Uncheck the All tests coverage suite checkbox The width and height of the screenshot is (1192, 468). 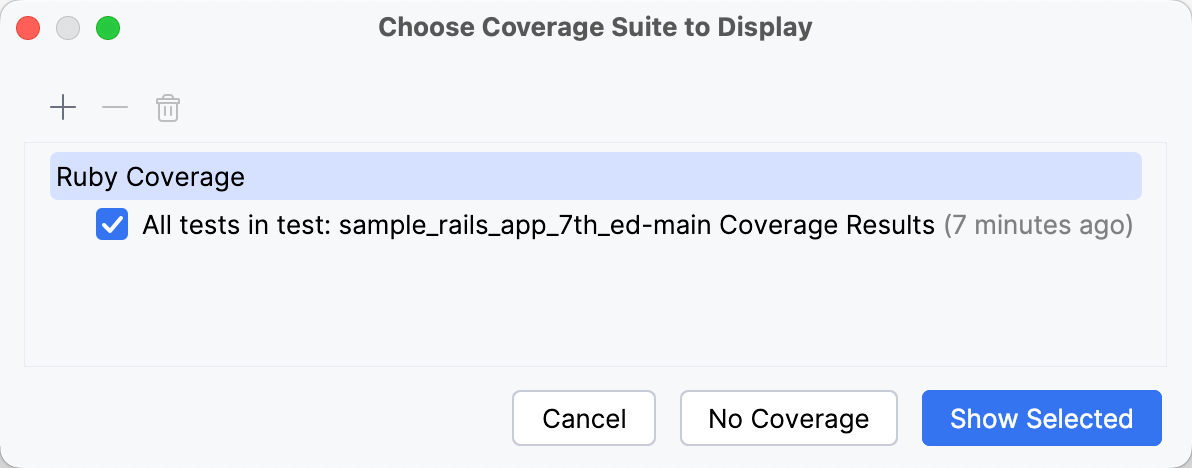(111, 225)
